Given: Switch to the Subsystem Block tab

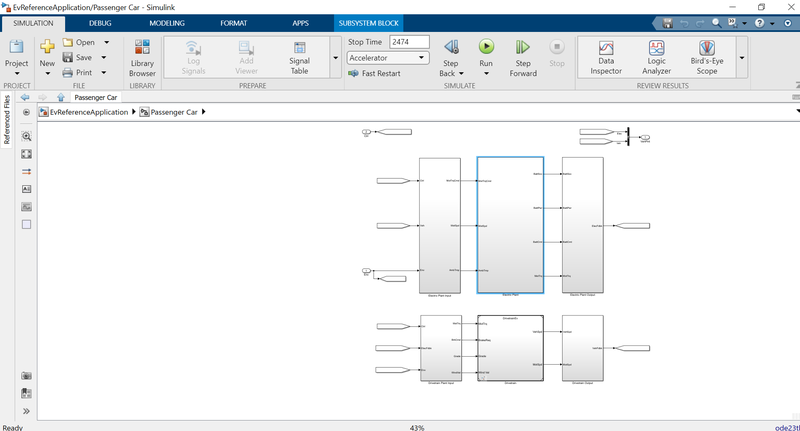Looking at the screenshot, I should coord(368,23).
